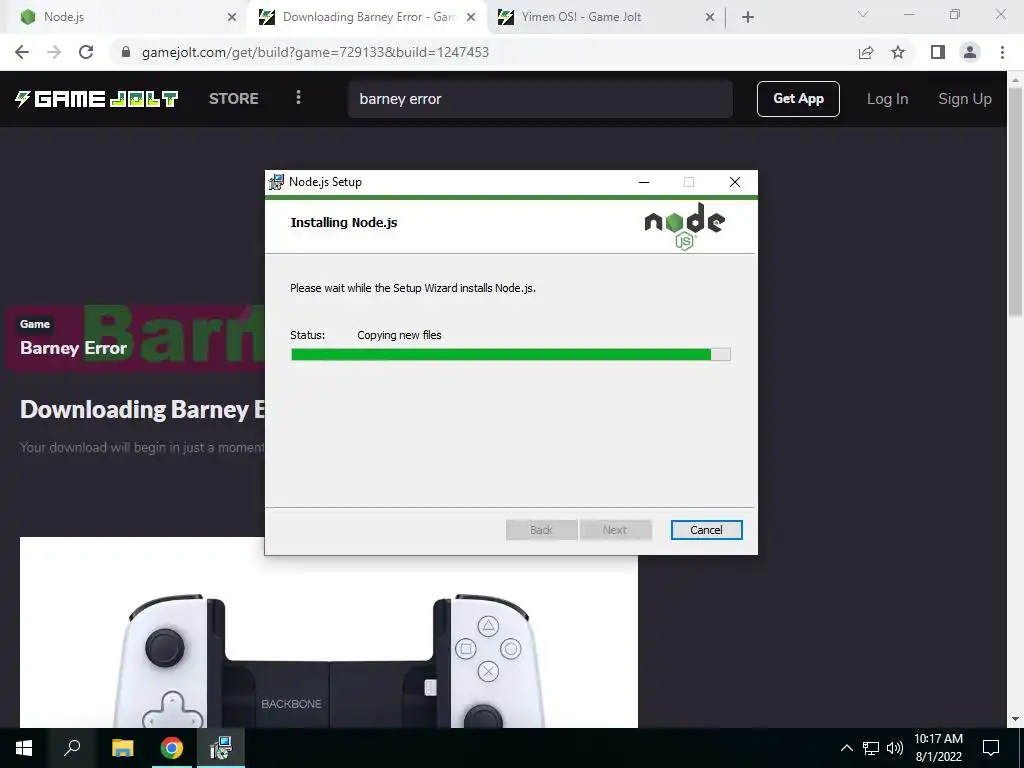Click the browser forward arrow
This screenshot has width=1024, height=768.
pos(54,52)
